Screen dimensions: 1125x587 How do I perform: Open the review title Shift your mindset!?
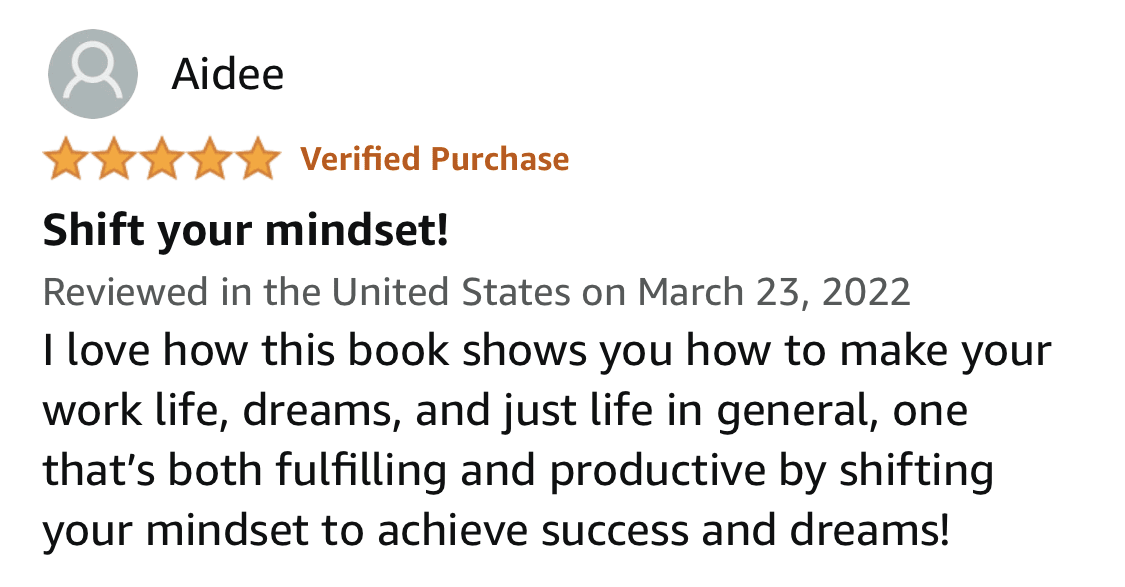[245, 233]
